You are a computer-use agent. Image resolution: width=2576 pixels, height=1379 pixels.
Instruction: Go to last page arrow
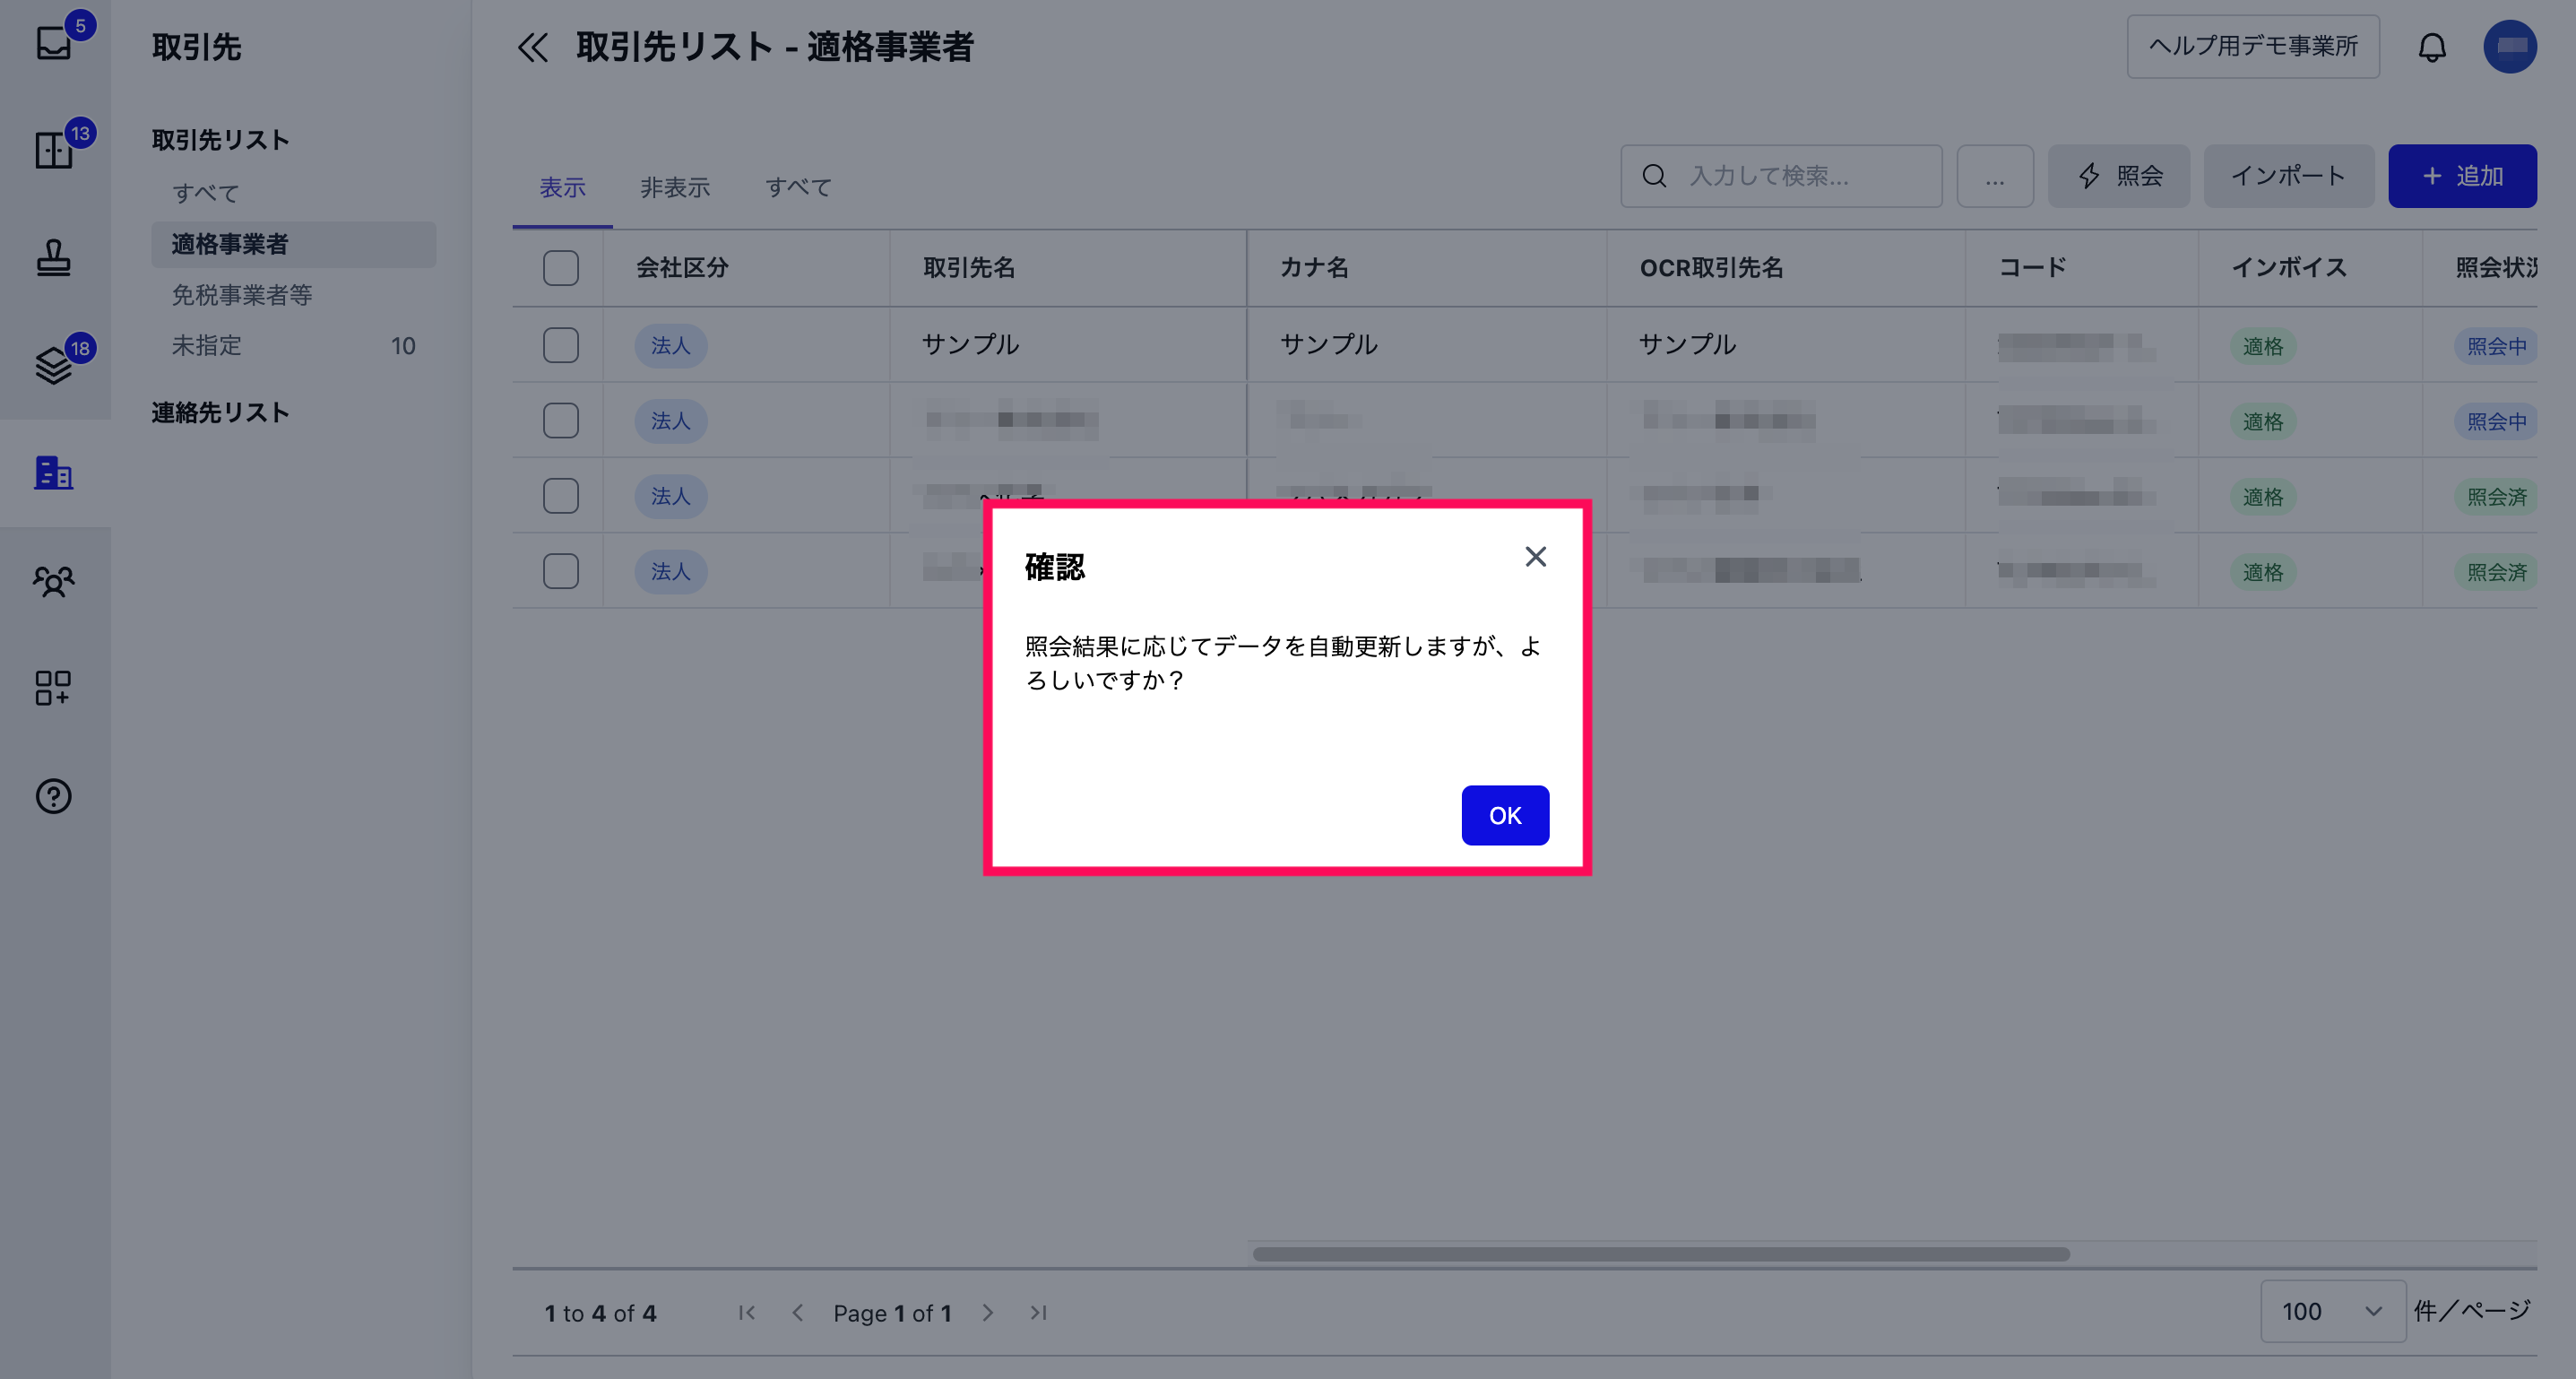coord(1038,1313)
